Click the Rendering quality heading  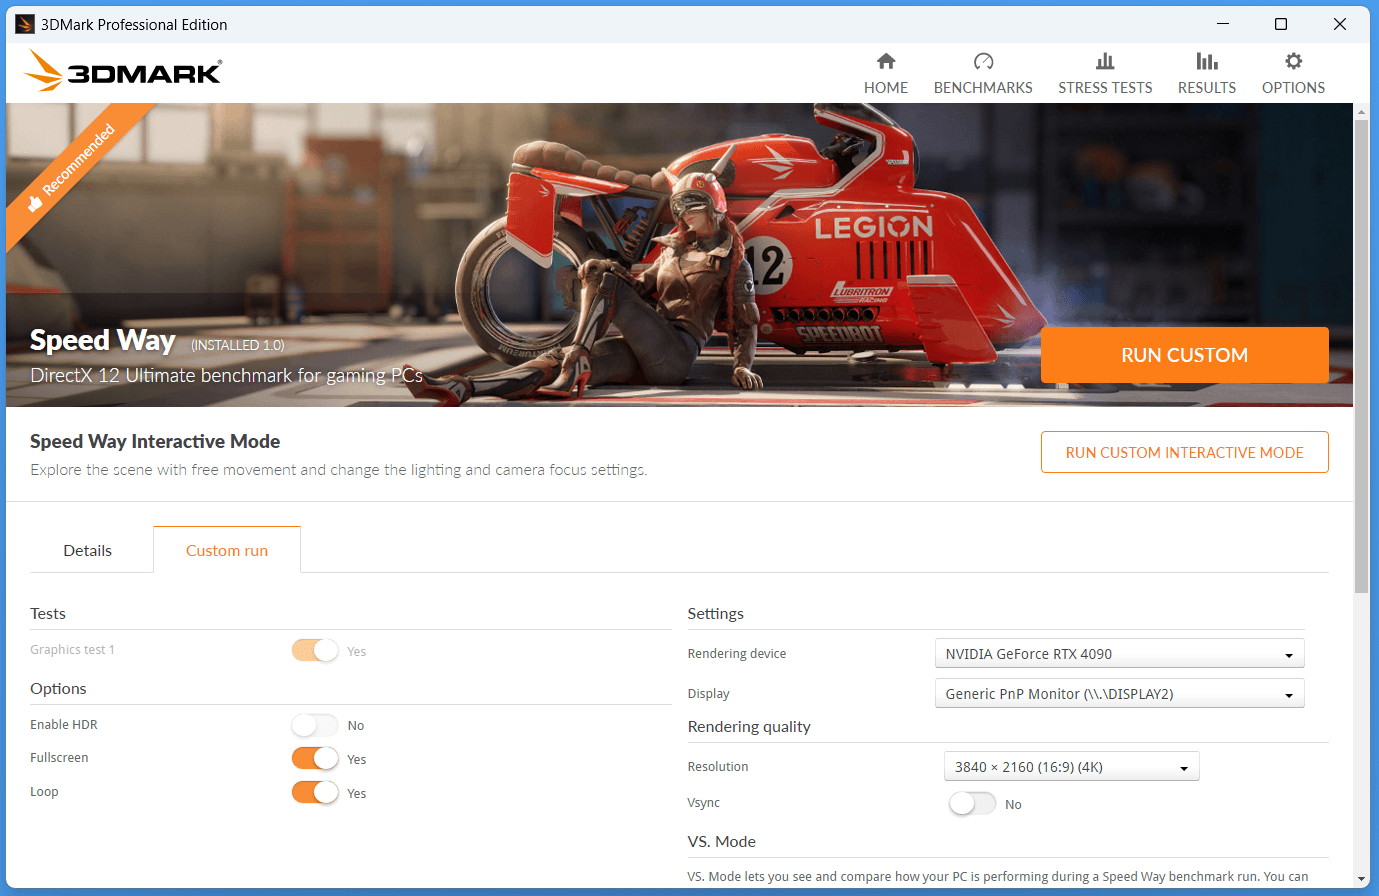pos(749,727)
